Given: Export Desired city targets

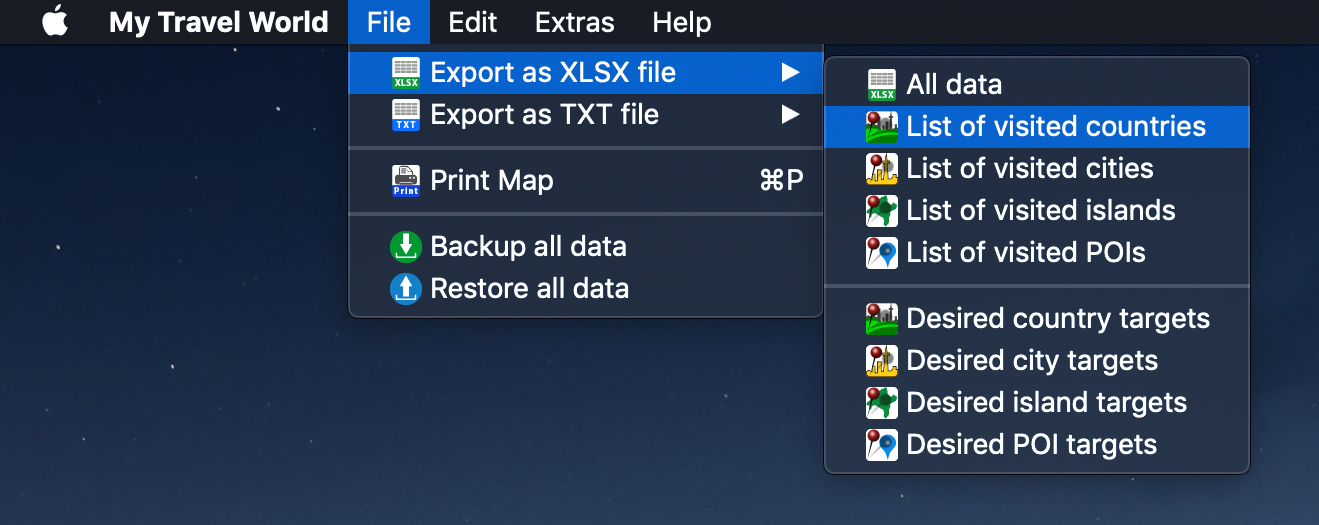Looking at the screenshot, I should pyautogui.click(x=1037, y=361).
